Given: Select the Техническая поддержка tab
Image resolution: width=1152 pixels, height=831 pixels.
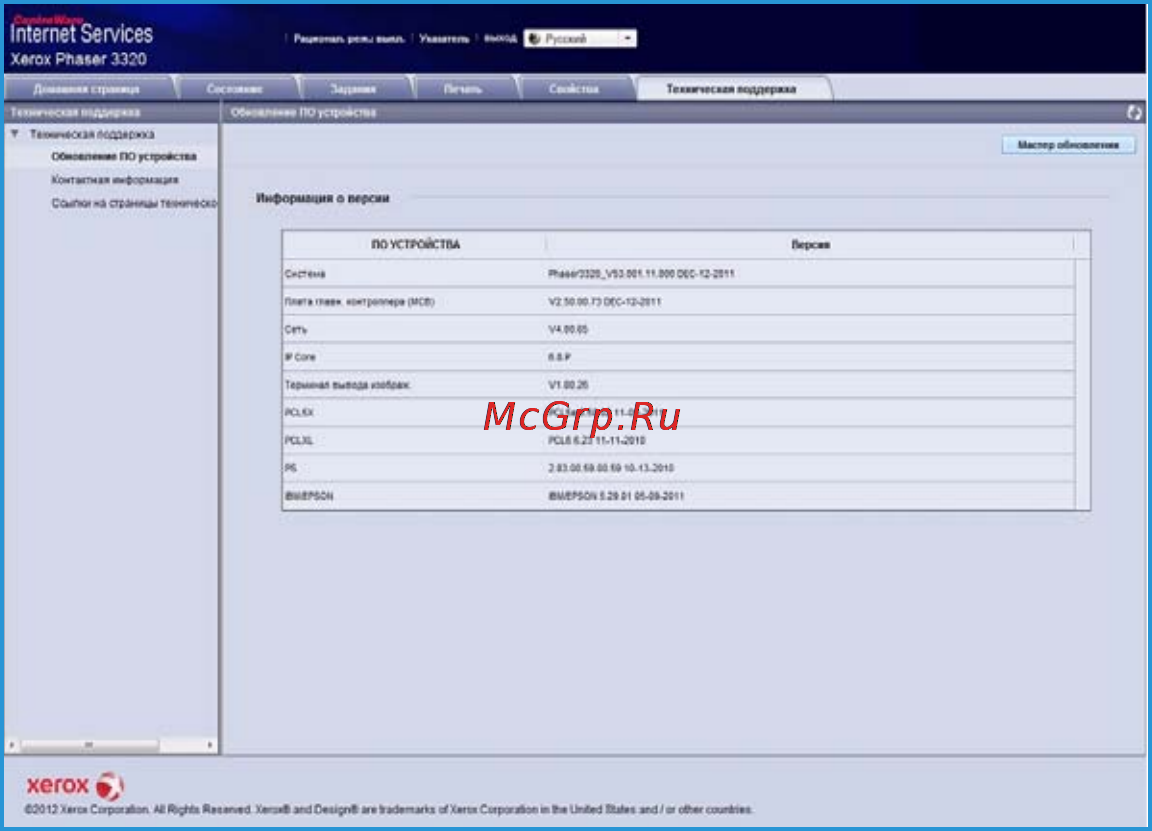Looking at the screenshot, I should pos(731,89).
